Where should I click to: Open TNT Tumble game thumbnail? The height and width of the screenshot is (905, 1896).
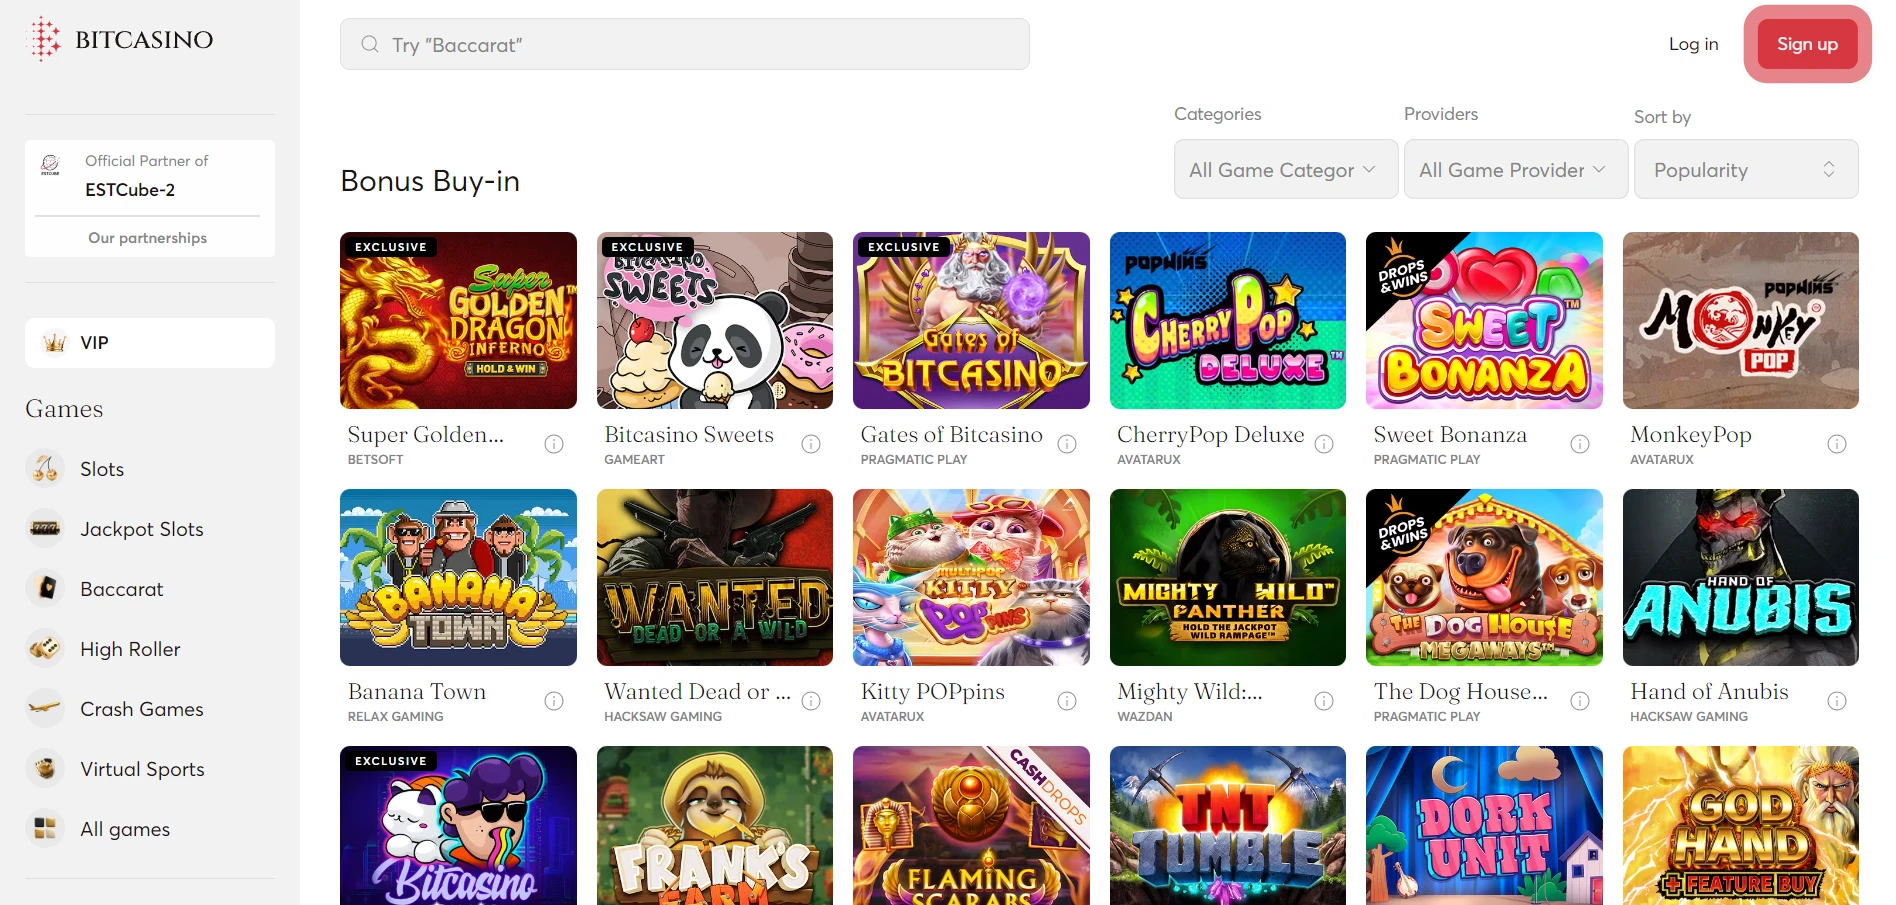1228,826
